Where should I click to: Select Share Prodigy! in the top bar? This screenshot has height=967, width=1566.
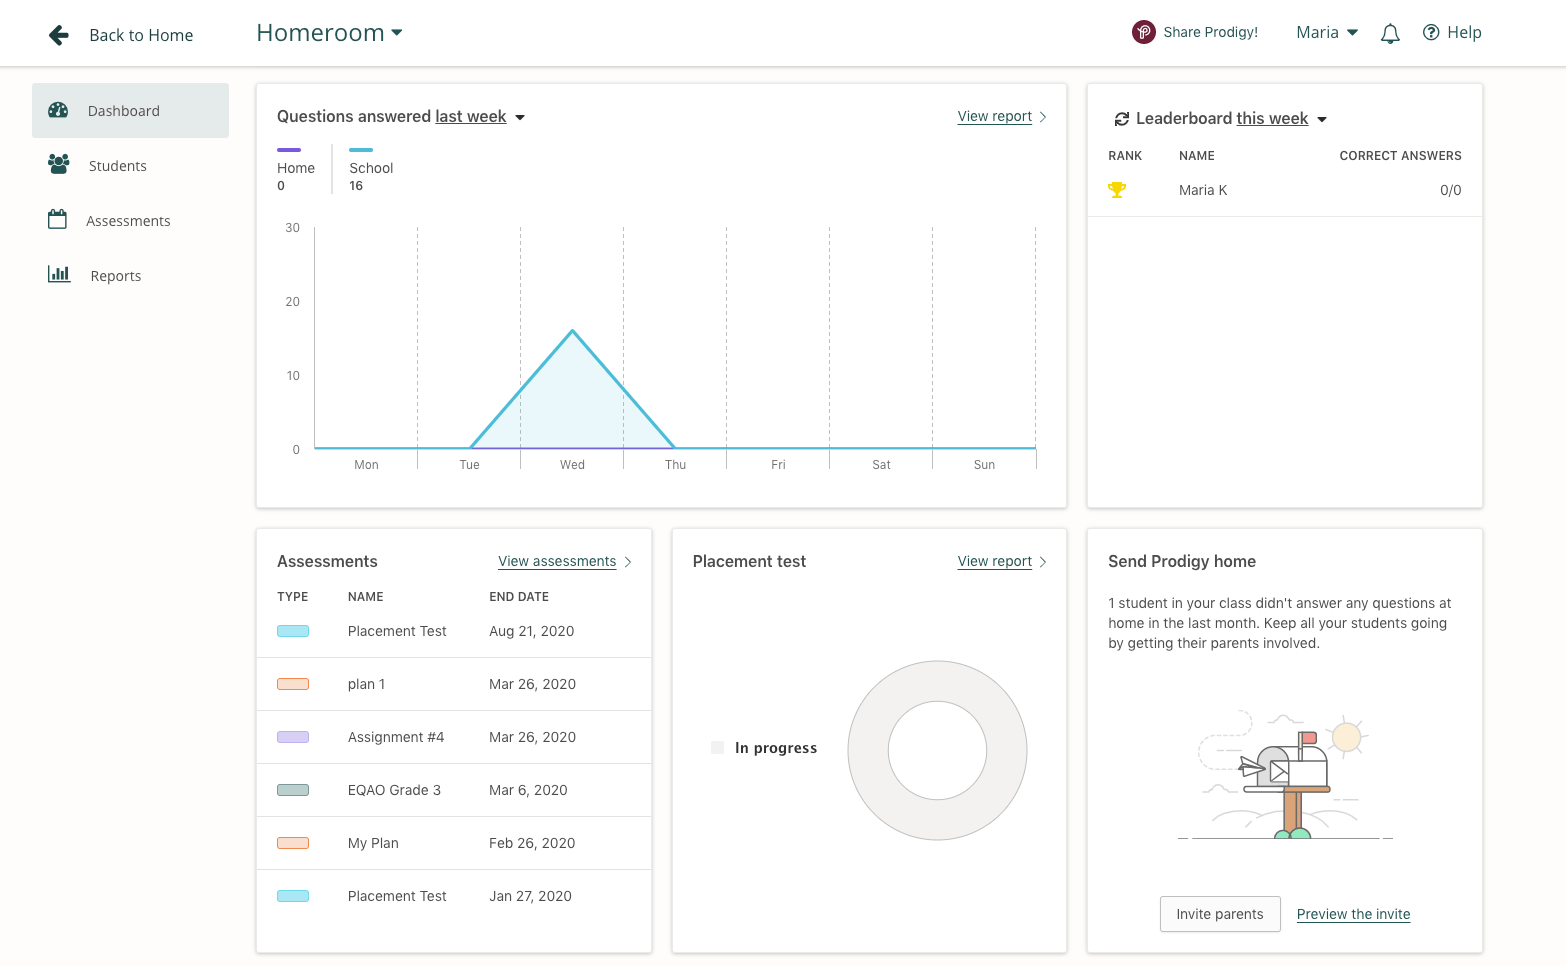pyautogui.click(x=1210, y=31)
